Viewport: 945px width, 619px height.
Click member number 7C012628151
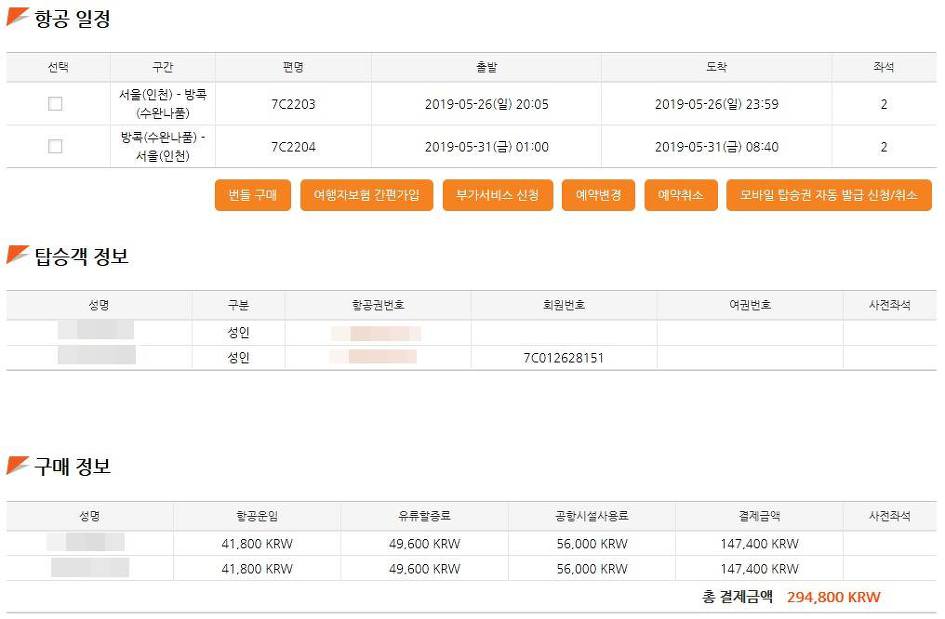coord(564,358)
